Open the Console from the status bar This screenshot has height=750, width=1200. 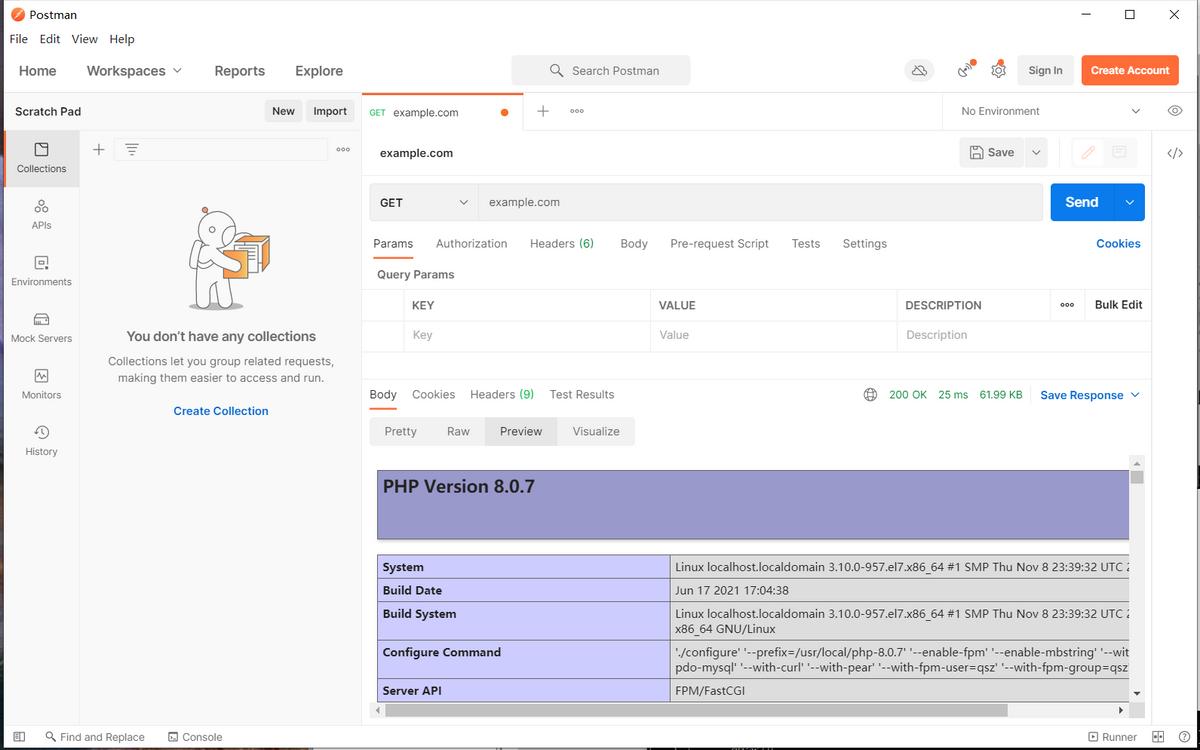(x=195, y=737)
